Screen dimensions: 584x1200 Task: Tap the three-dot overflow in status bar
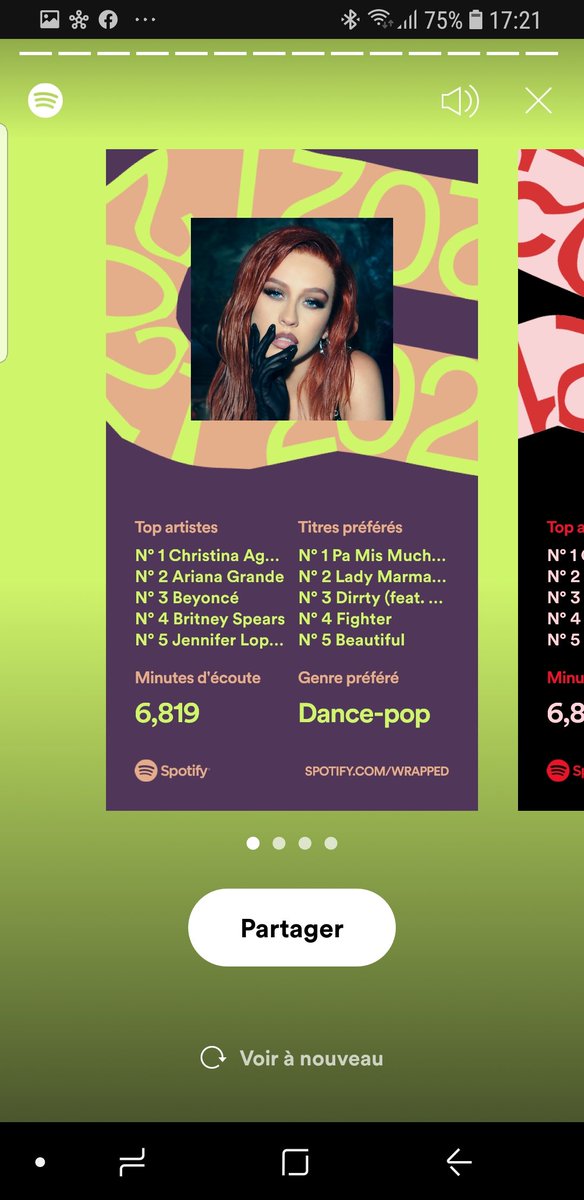[145, 20]
